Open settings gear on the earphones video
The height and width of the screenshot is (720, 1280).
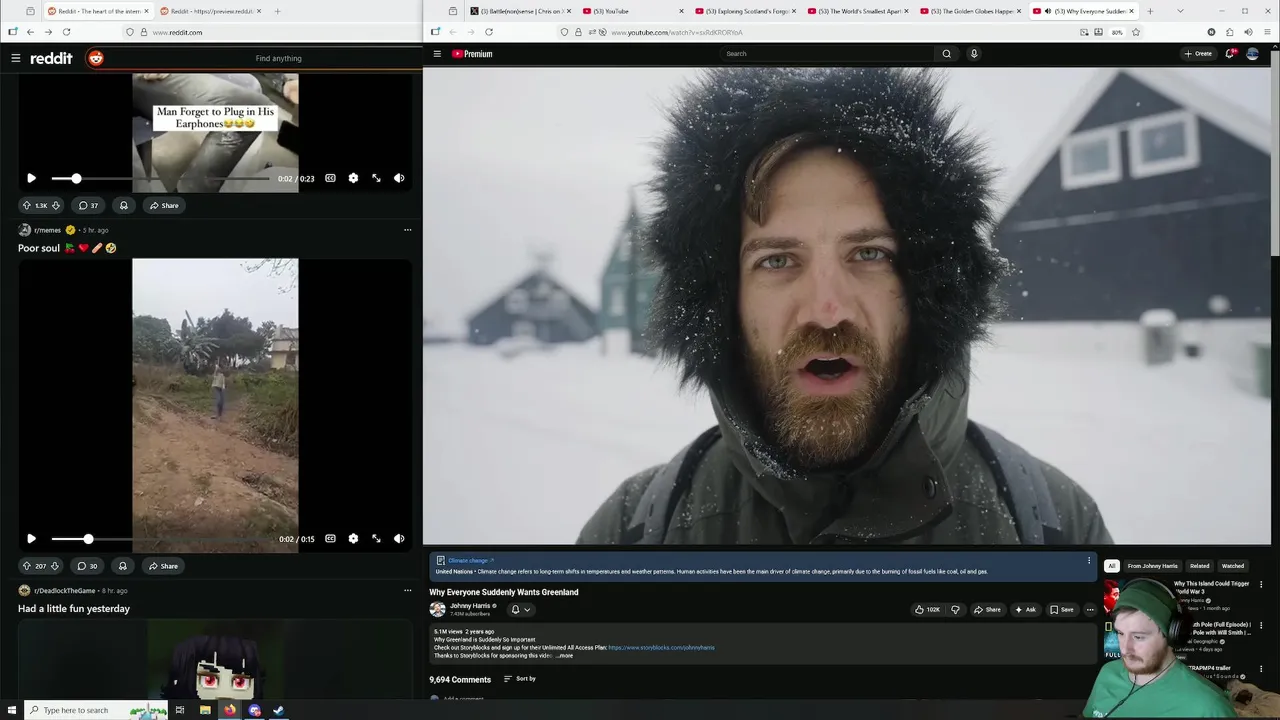353,178
